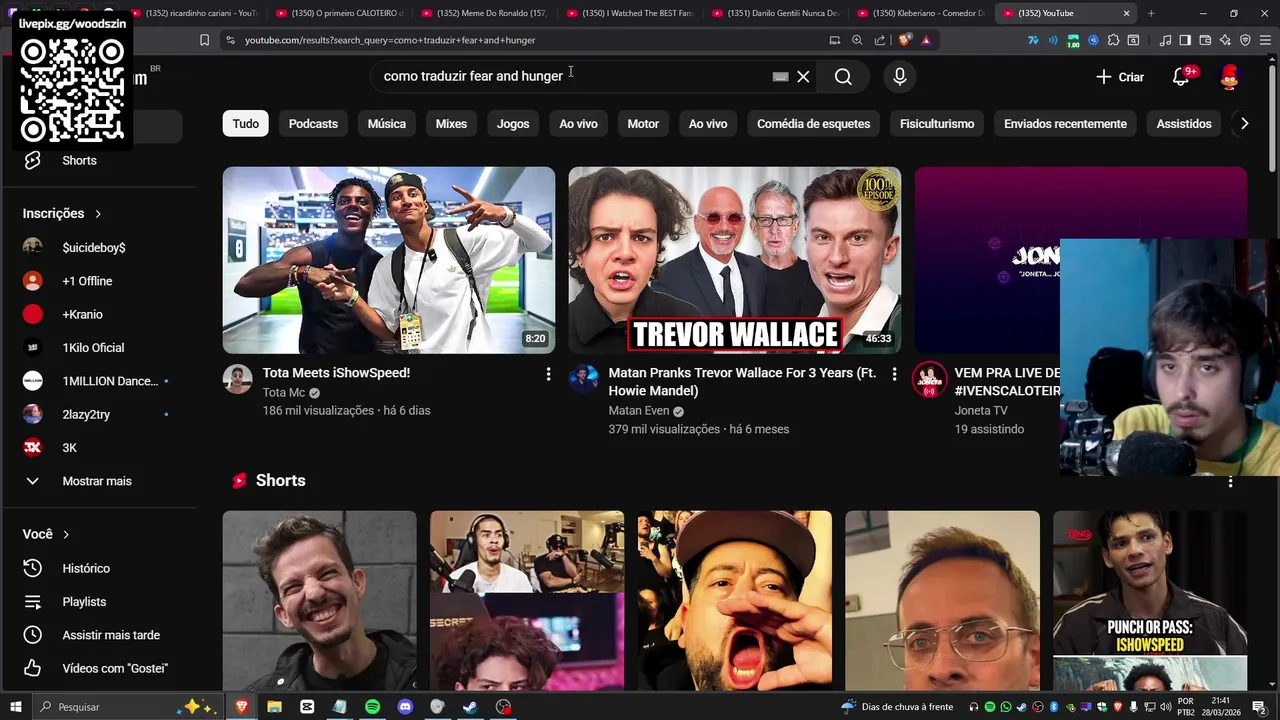Open Brave Leo AI sparkle icon
This screenshot has width=1280, height=720.
[1225, 40]
